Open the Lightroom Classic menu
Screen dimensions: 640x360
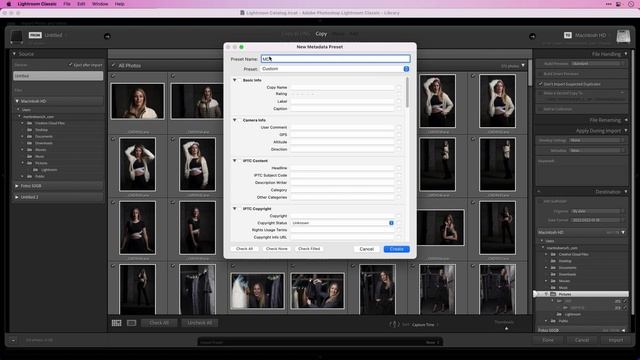pyautogui.click(x=37, y=4)
